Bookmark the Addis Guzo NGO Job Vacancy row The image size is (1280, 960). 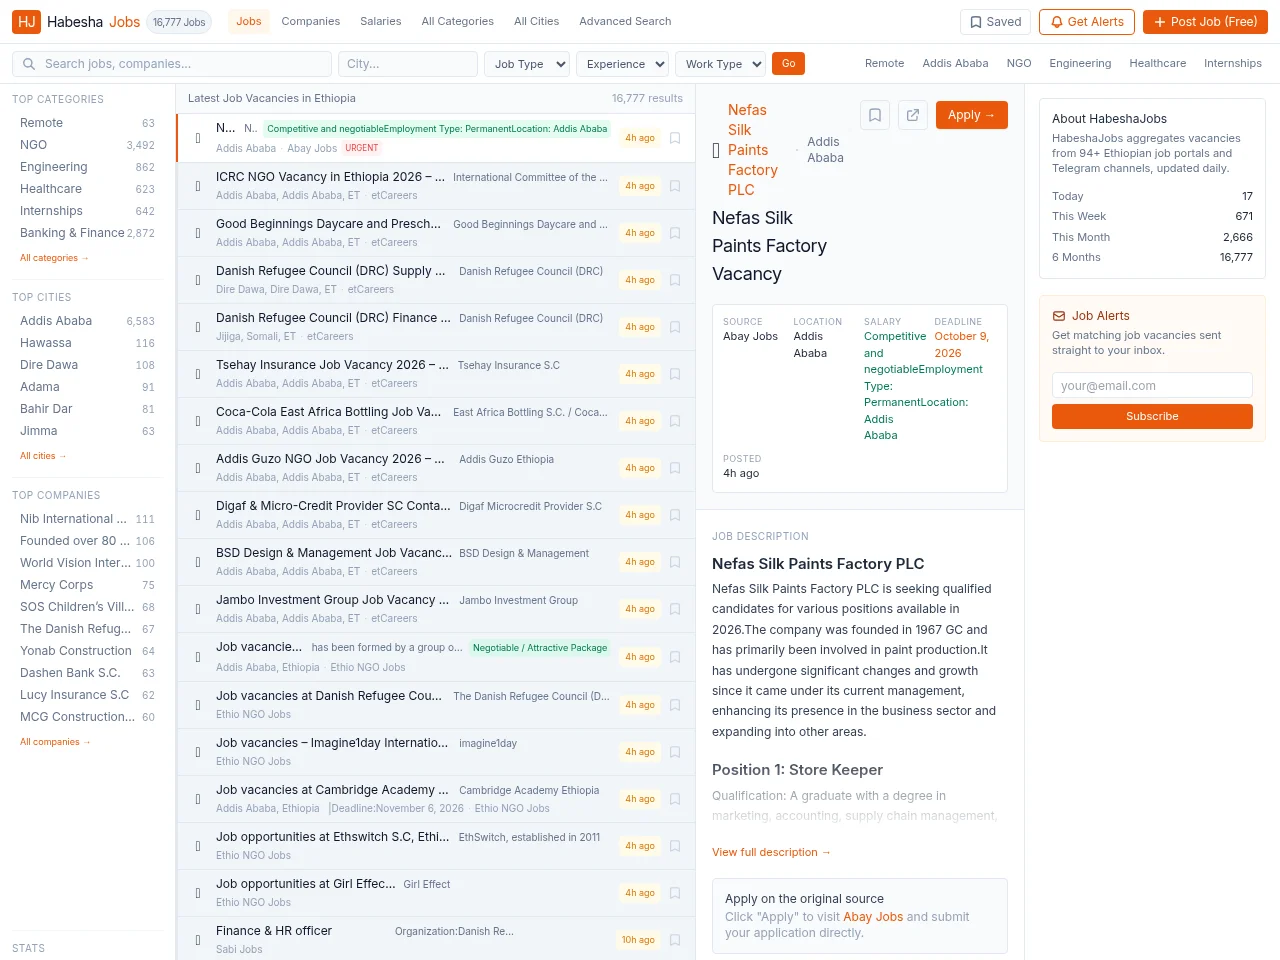pos(675,468)
